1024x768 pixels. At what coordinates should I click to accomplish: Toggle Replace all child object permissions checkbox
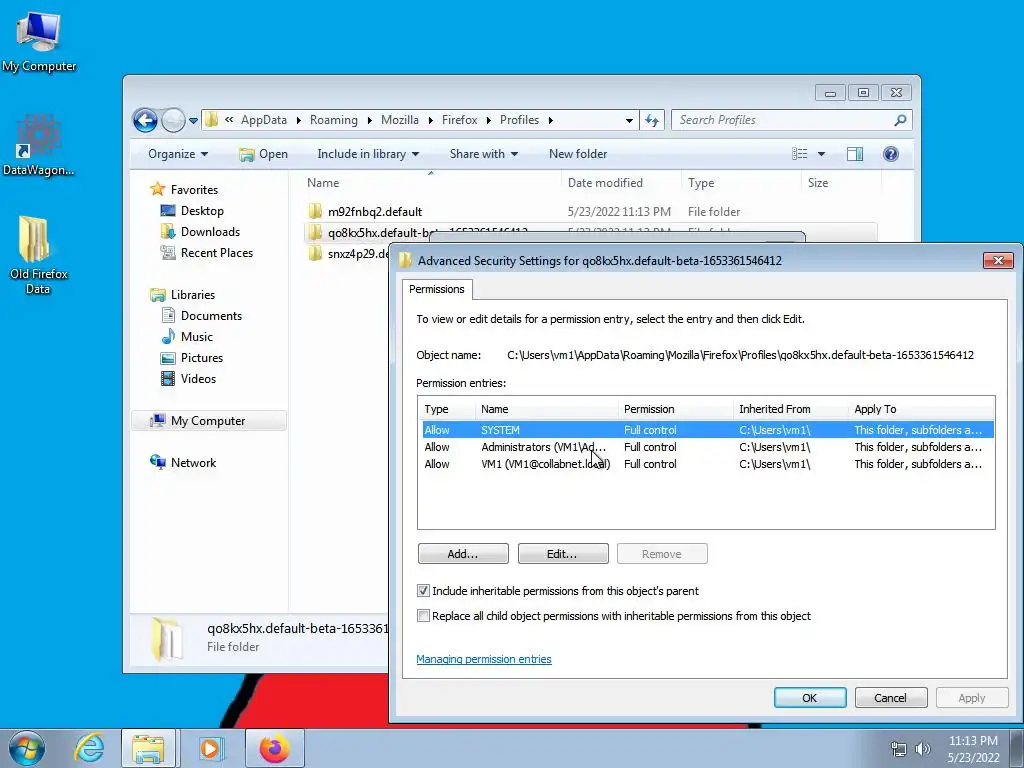tap(423, 616)
